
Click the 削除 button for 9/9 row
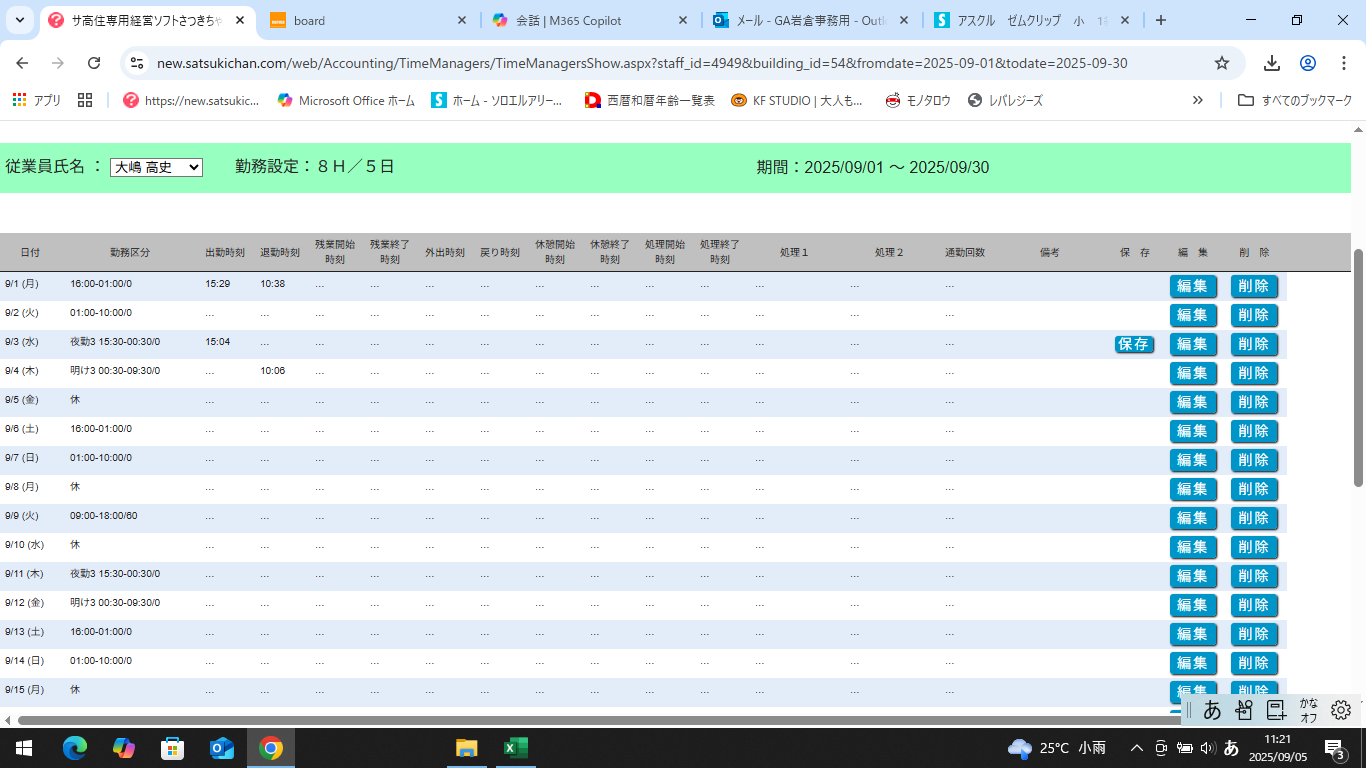(x=1254, y=518)
